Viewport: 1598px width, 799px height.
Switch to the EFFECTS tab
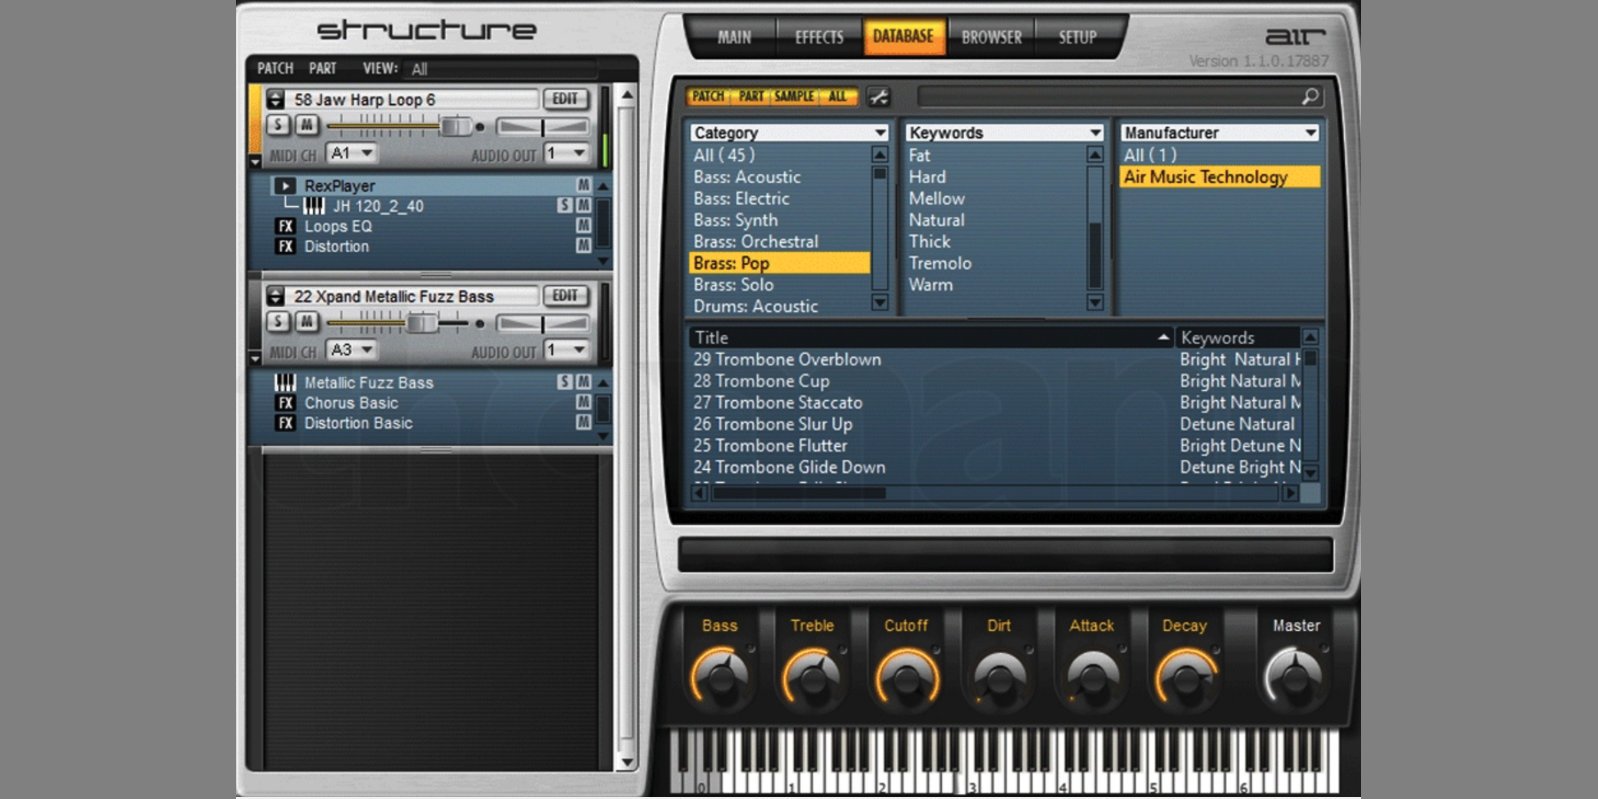(819, 37)
